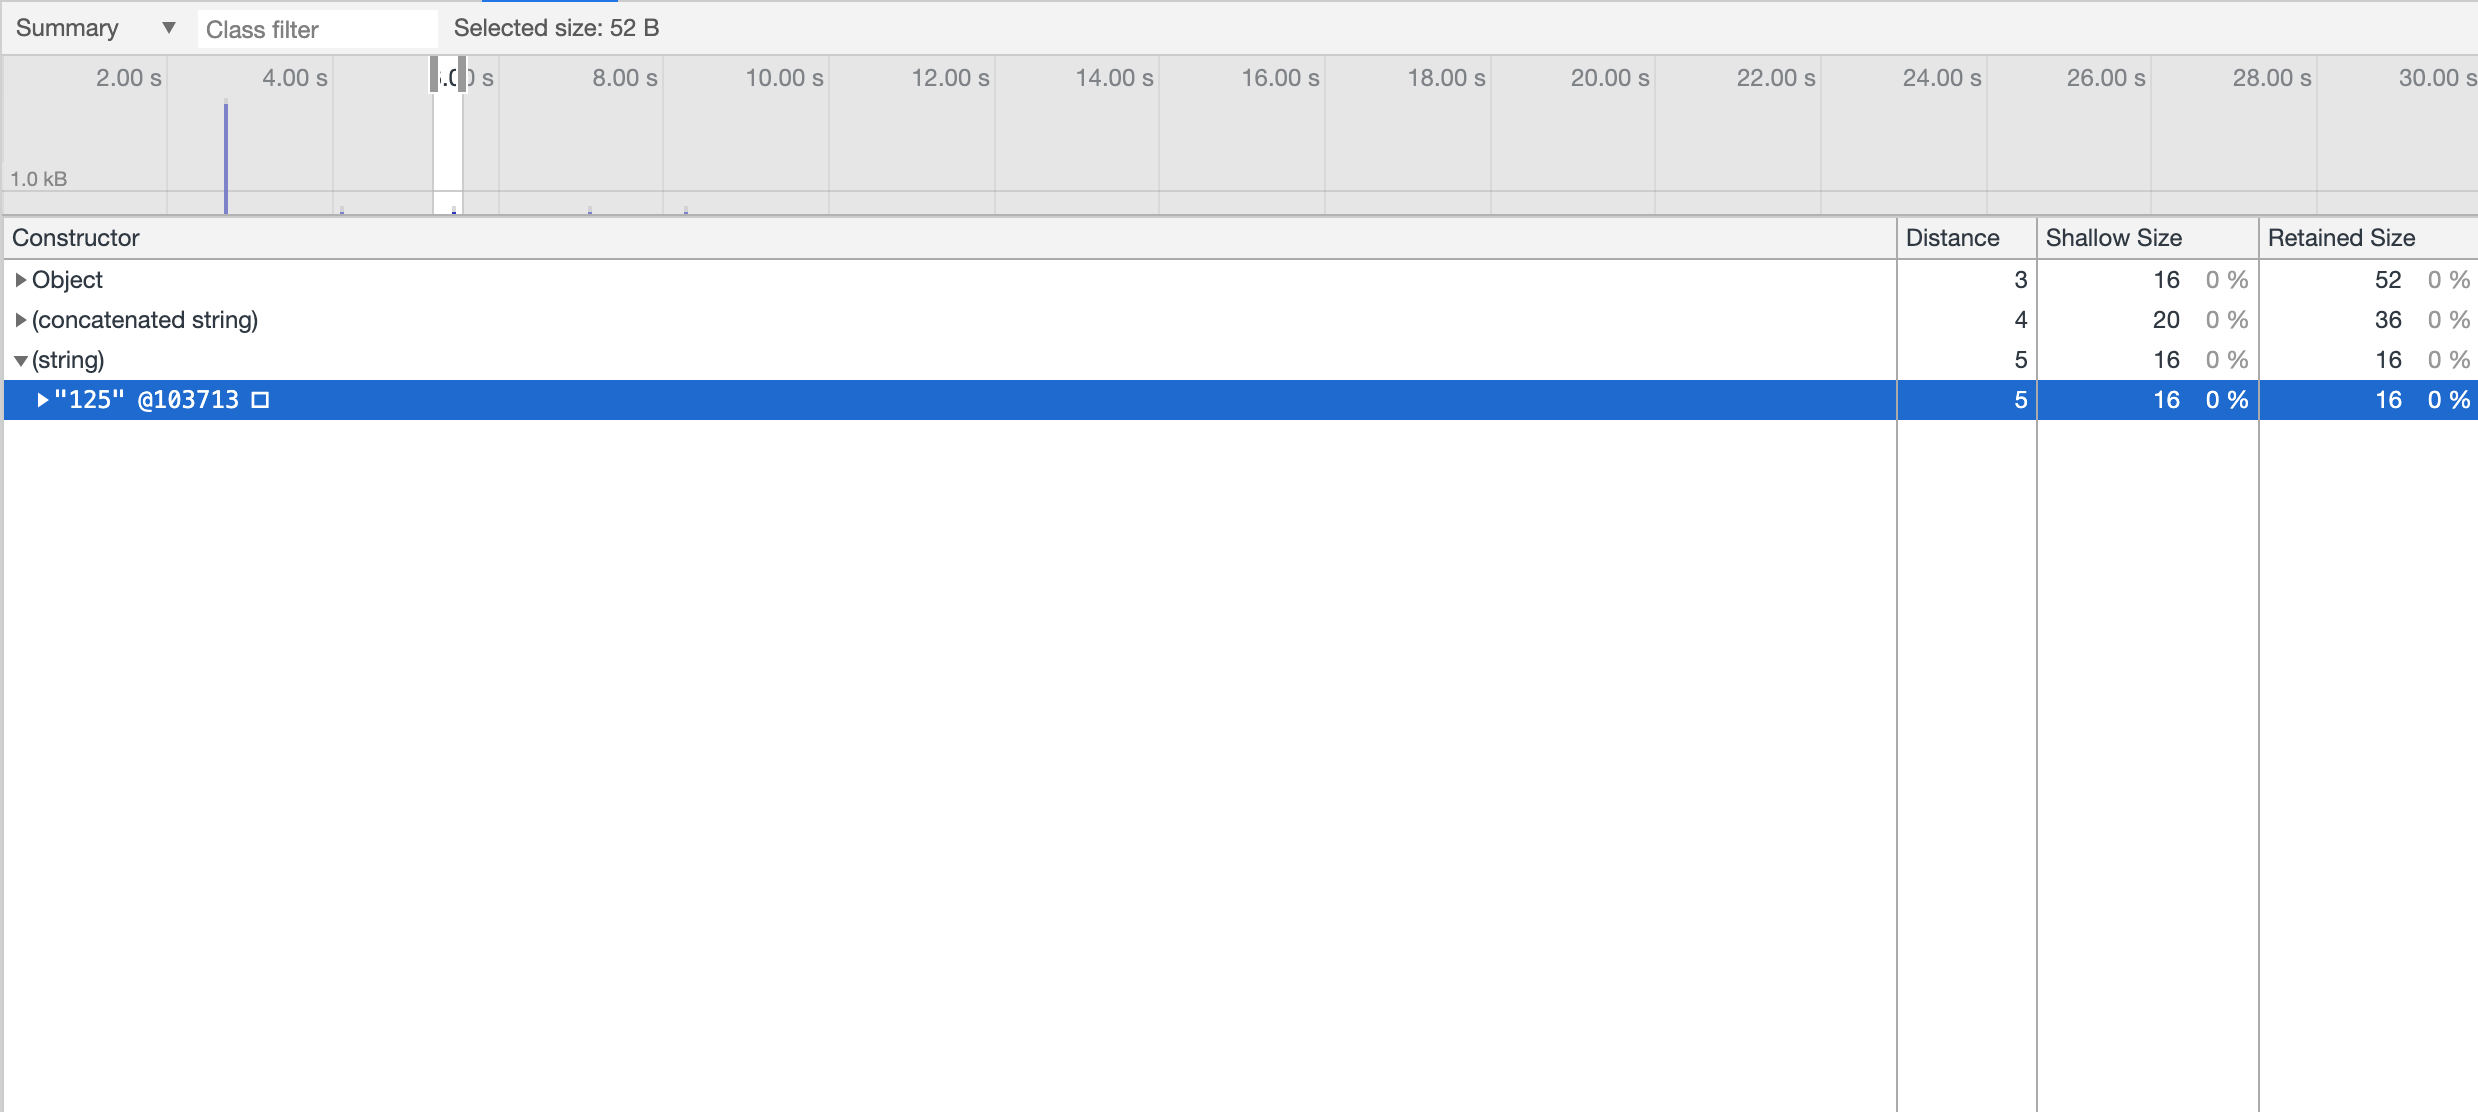Click the left timeline selection handle
The width and height of the screenshot is (2478, 1112).
pos(434,75)
